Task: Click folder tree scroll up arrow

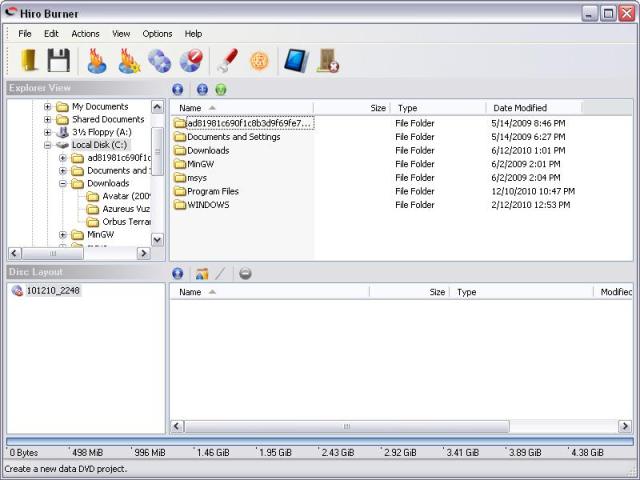Action: [x=157, y=107]
